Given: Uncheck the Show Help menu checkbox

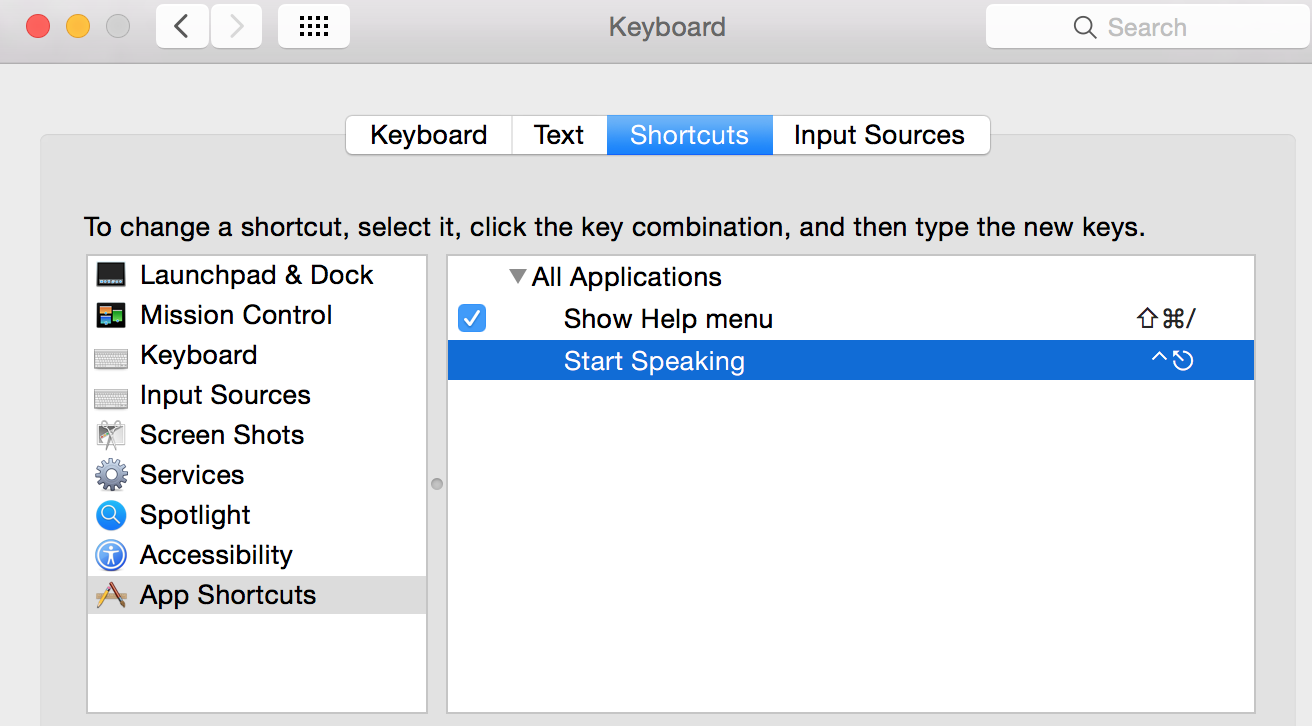Looking at the screenshot, I should [471, 318].
